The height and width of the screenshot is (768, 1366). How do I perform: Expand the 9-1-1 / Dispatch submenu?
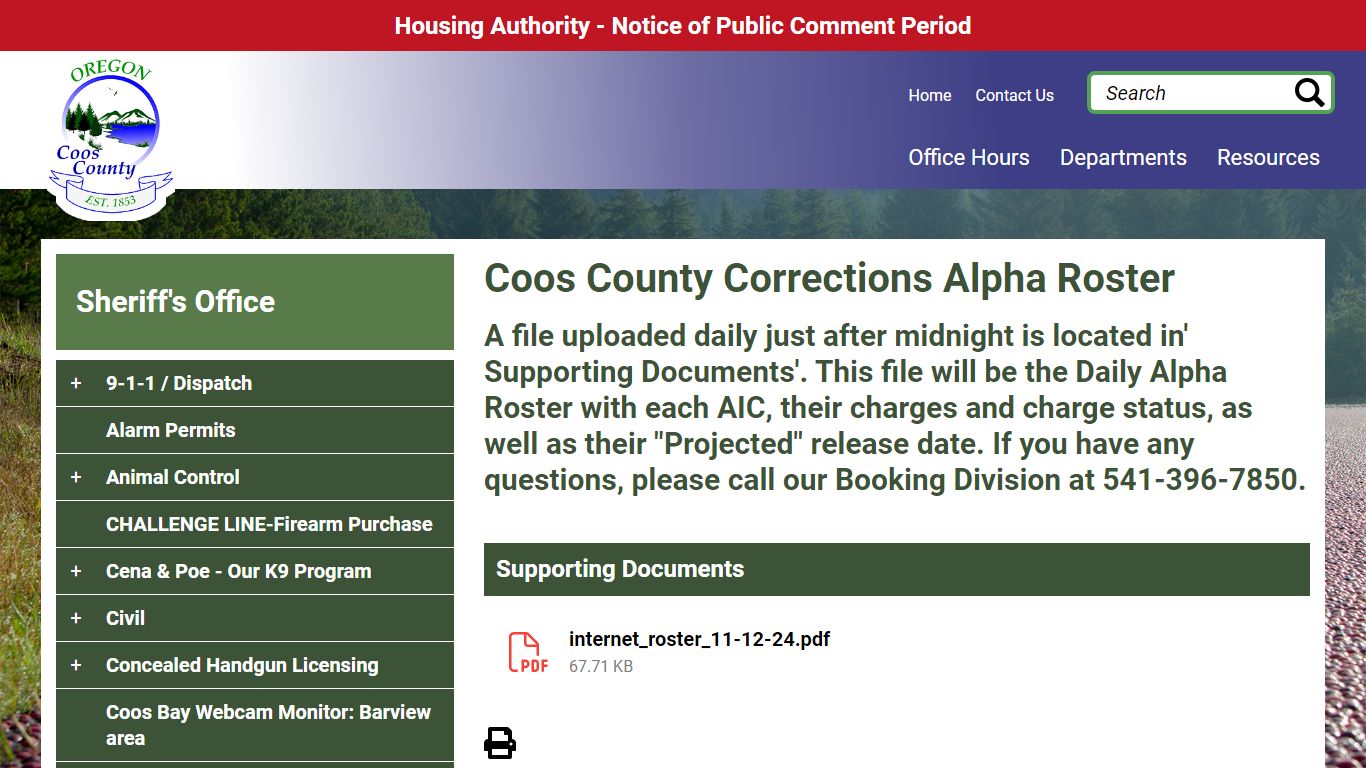tap(76, 383)
